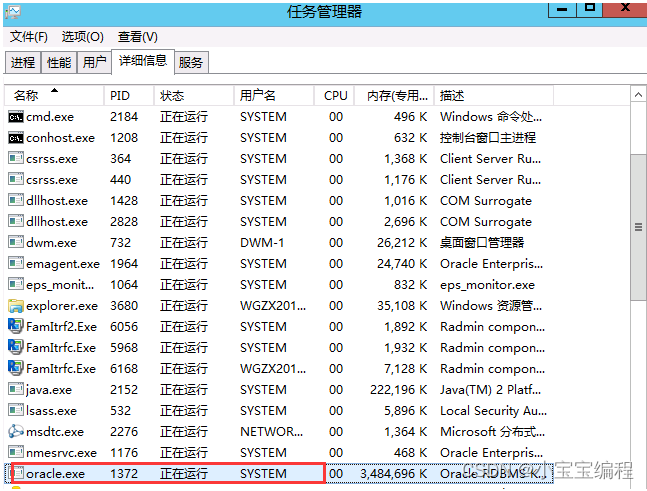647x491 pixels.
Task: Switch to the 进程 tab
Action: pyautogui.click(x=23, y=63)
